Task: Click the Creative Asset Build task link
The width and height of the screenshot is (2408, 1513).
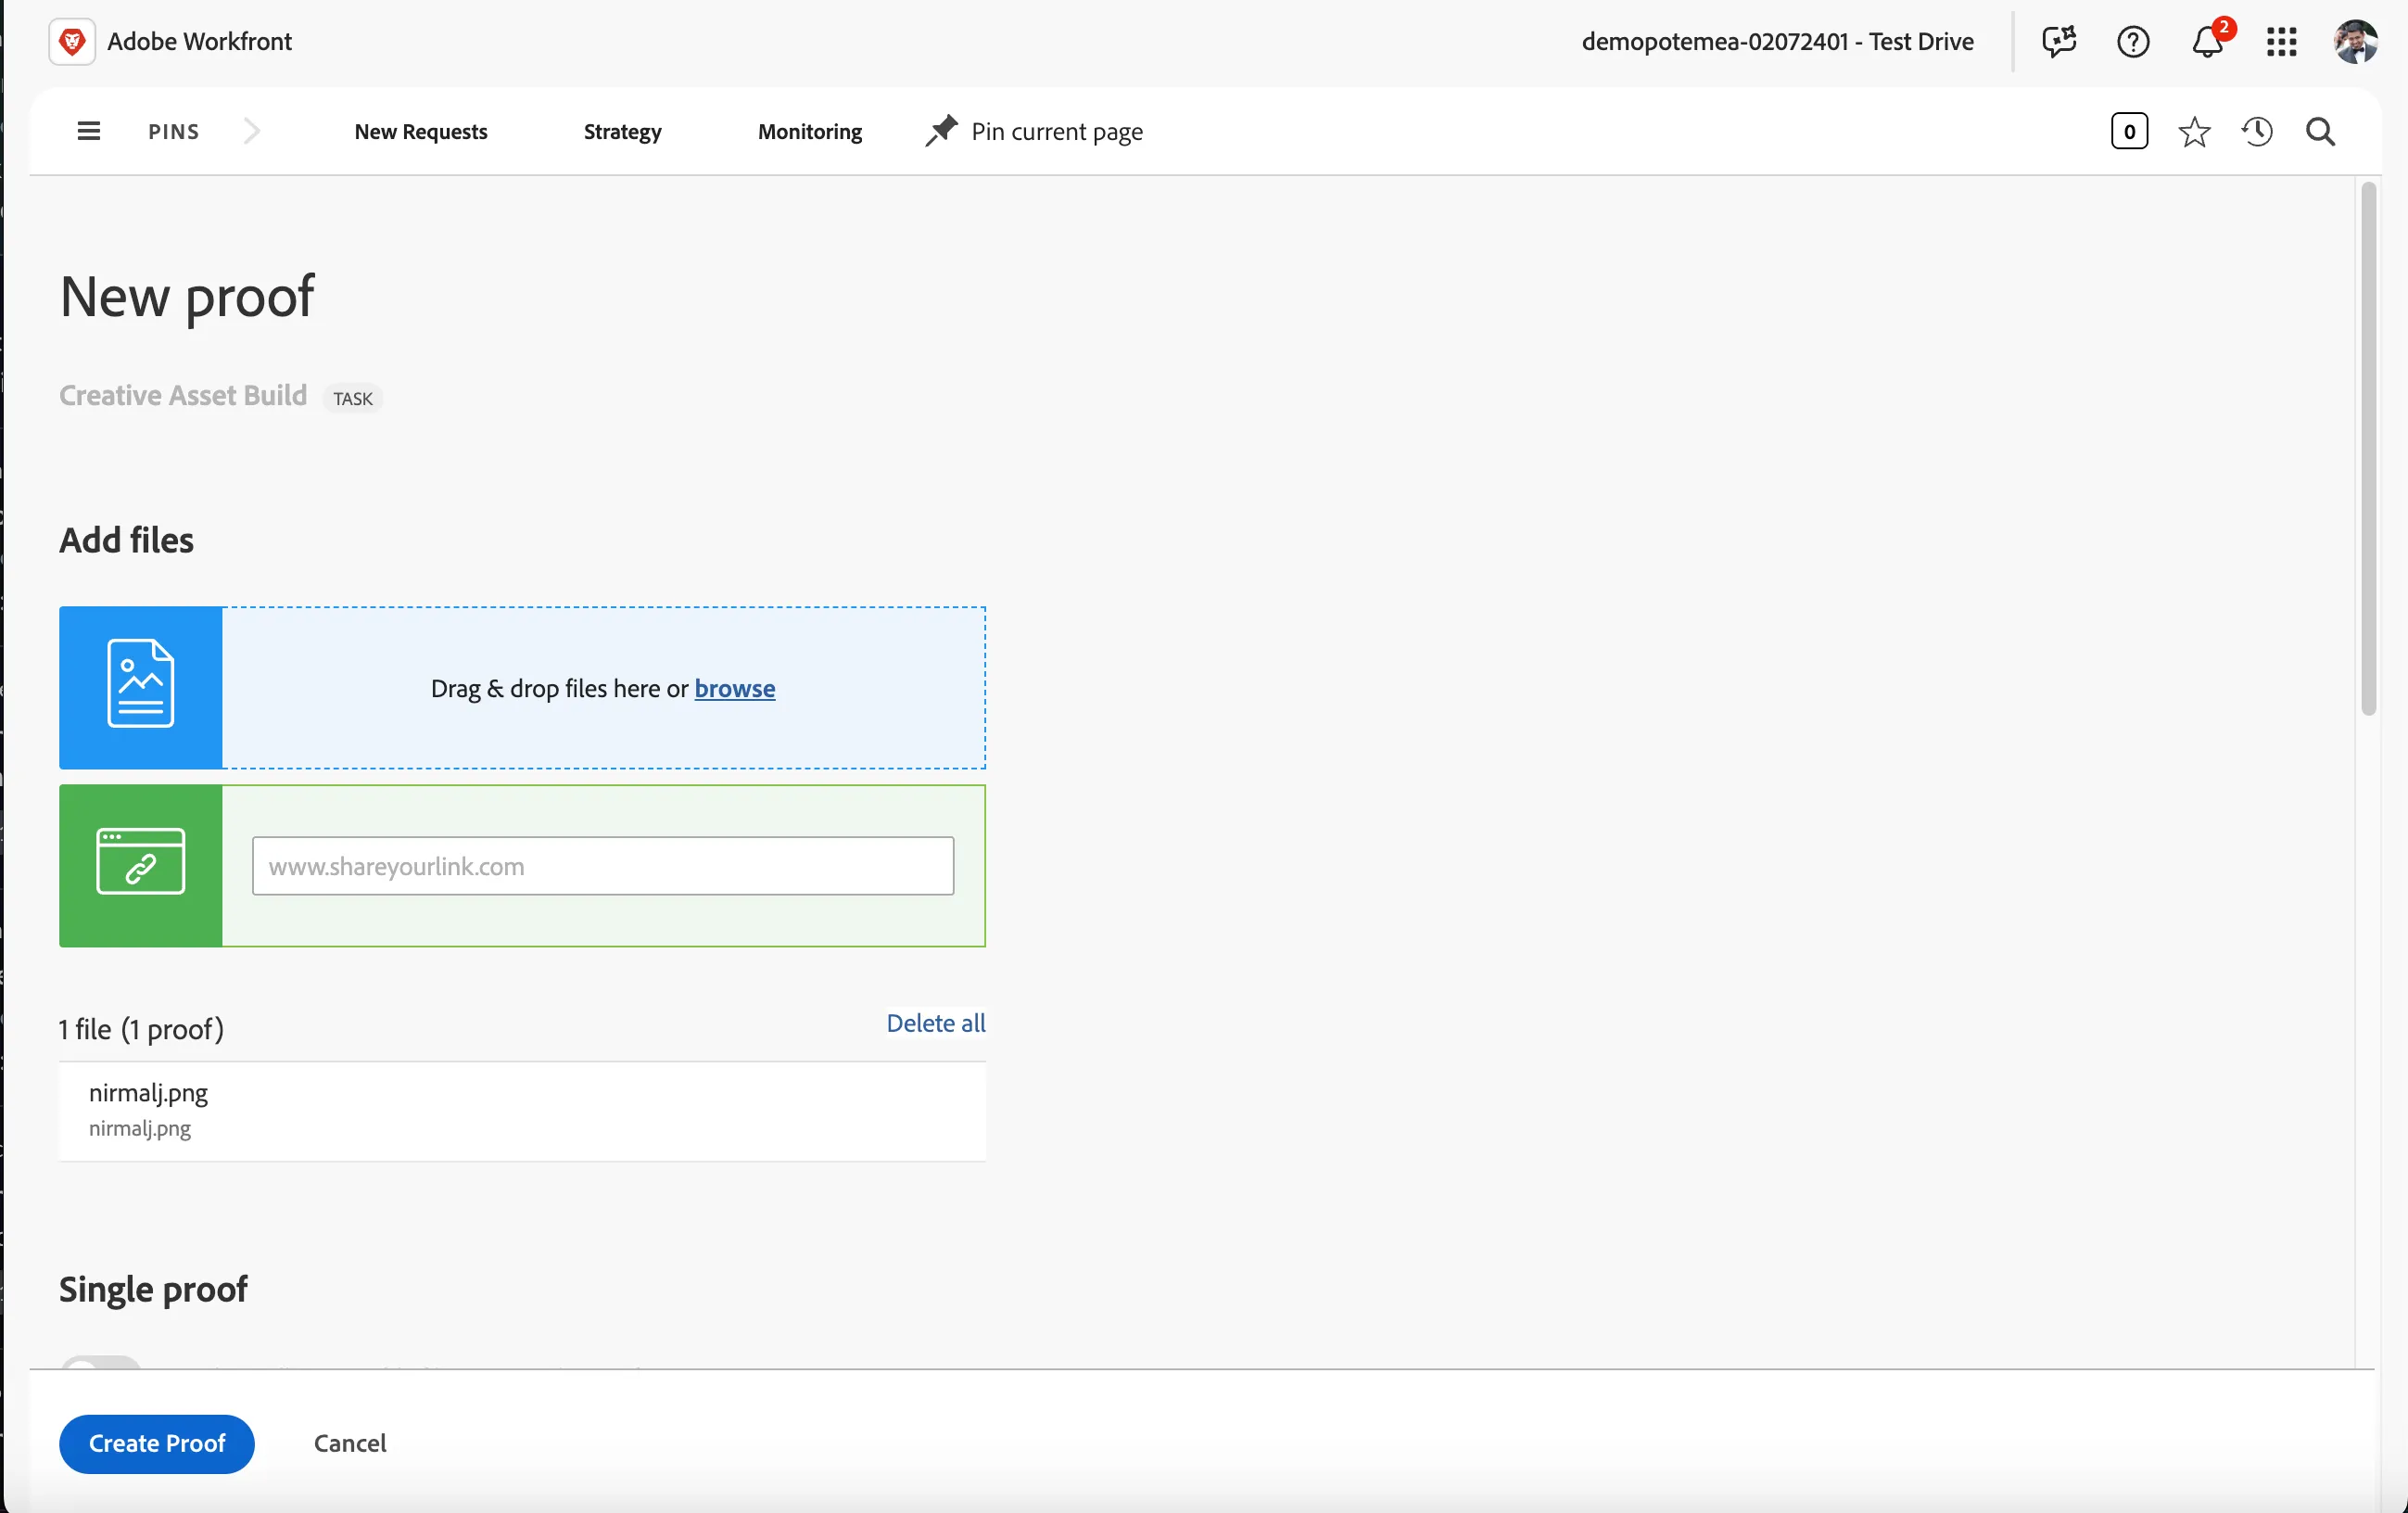Action: coord(183,396)
